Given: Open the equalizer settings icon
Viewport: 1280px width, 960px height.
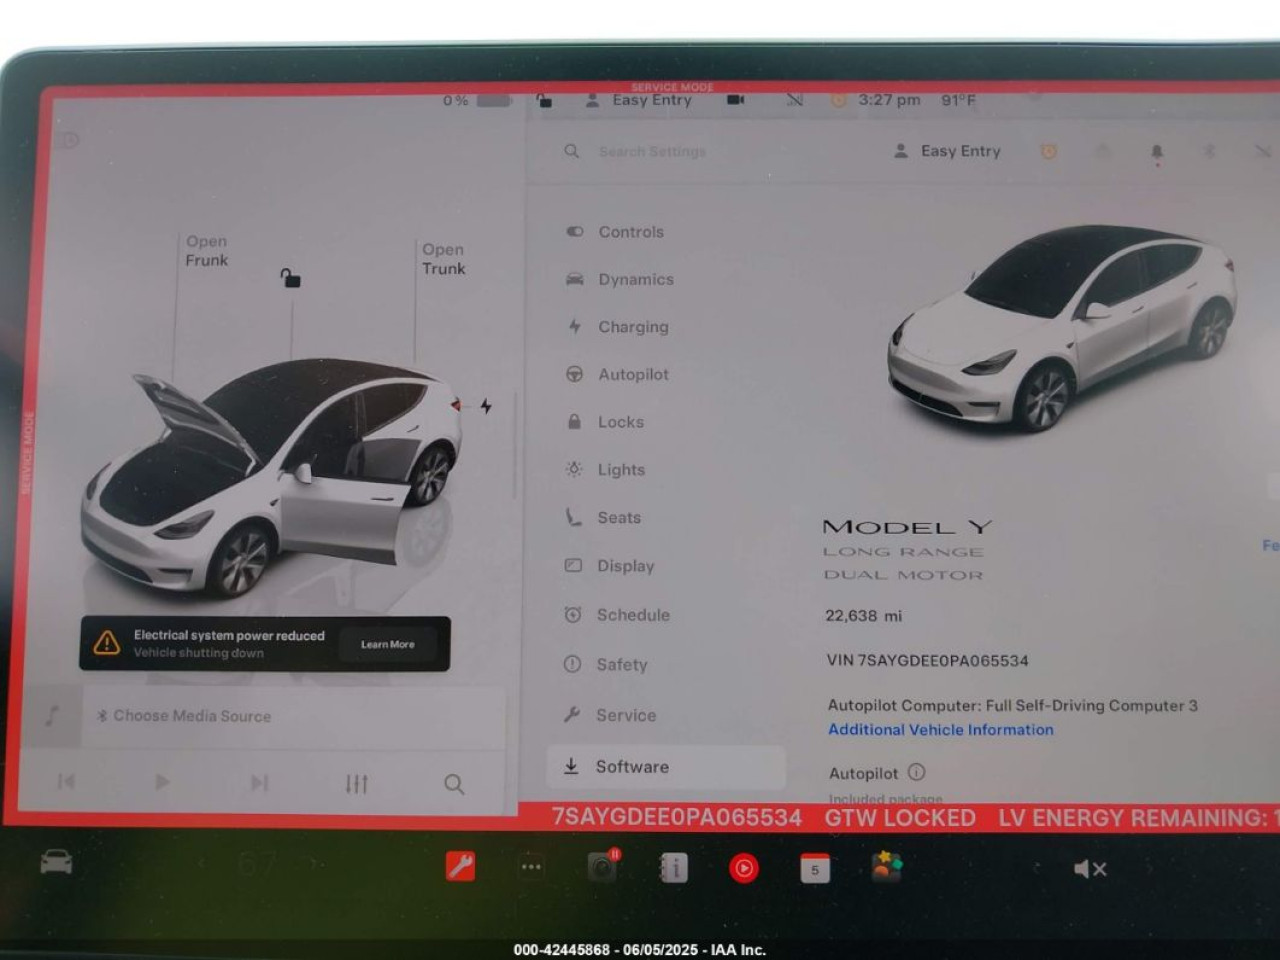Looking at the screenshot, I should click(x=357, y=784).
